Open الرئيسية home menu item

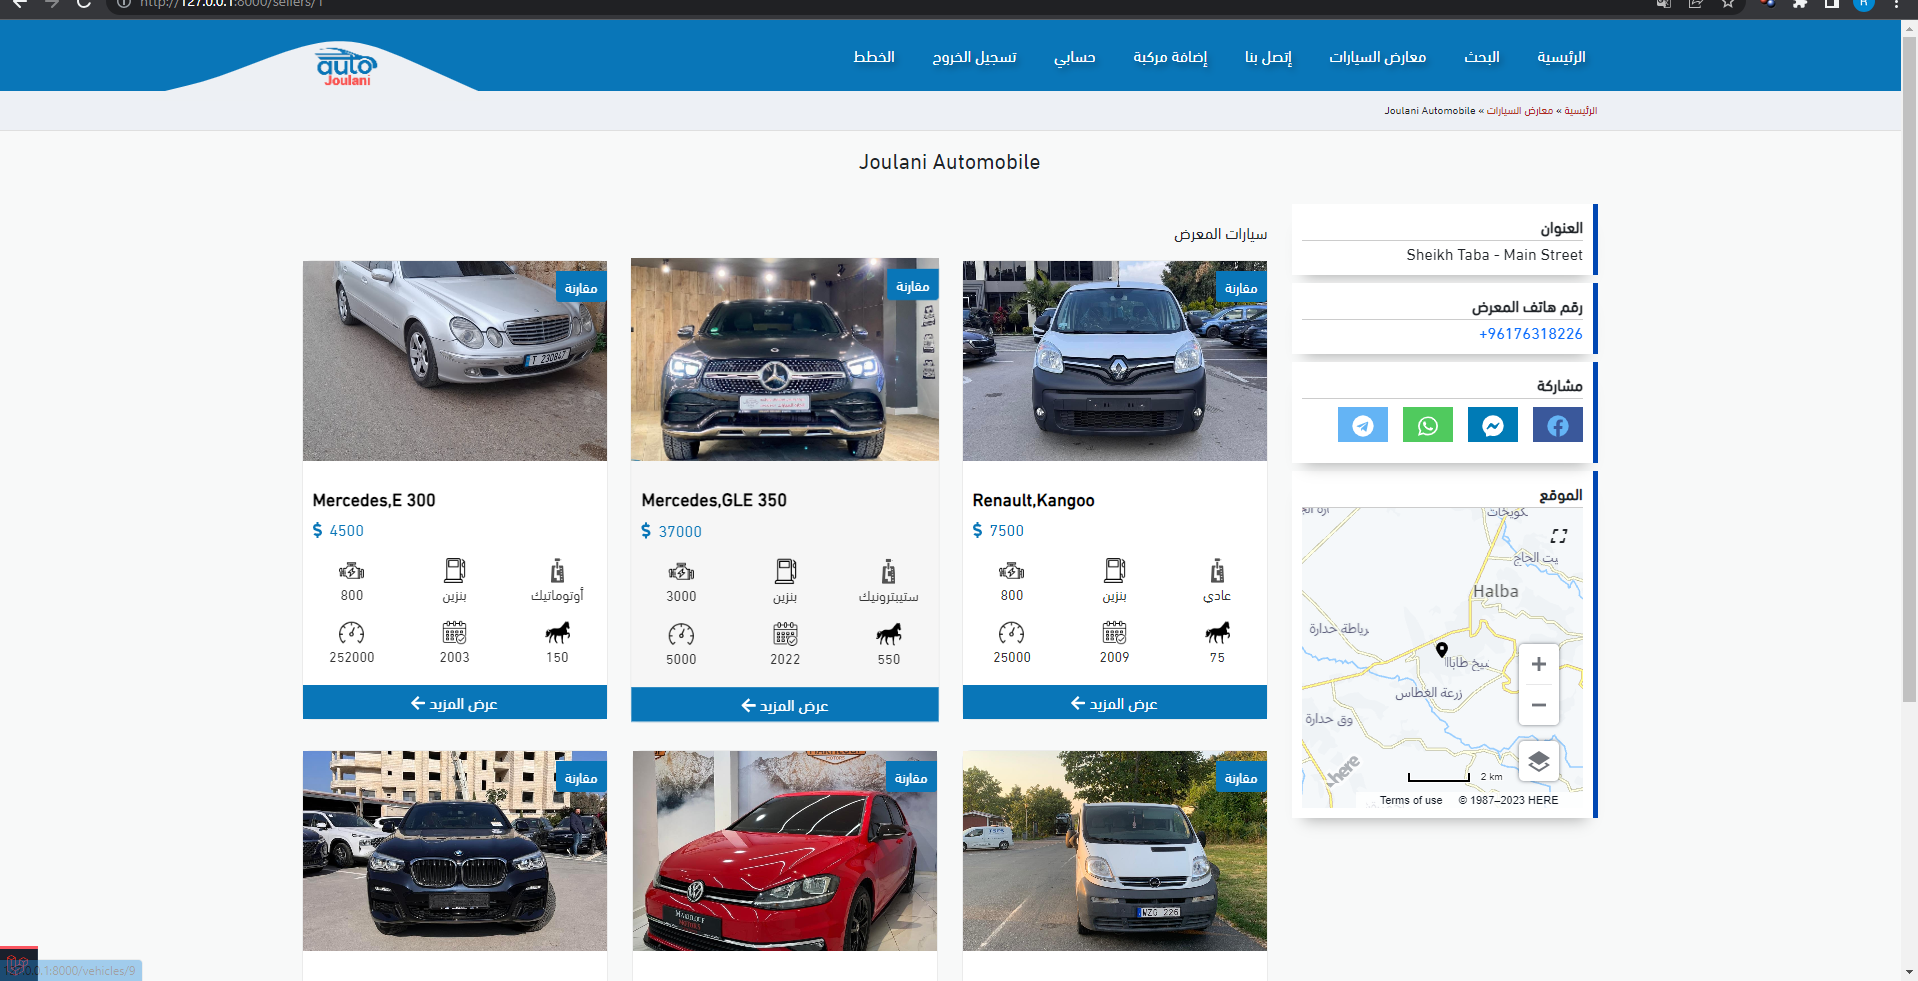[1561, 57]
